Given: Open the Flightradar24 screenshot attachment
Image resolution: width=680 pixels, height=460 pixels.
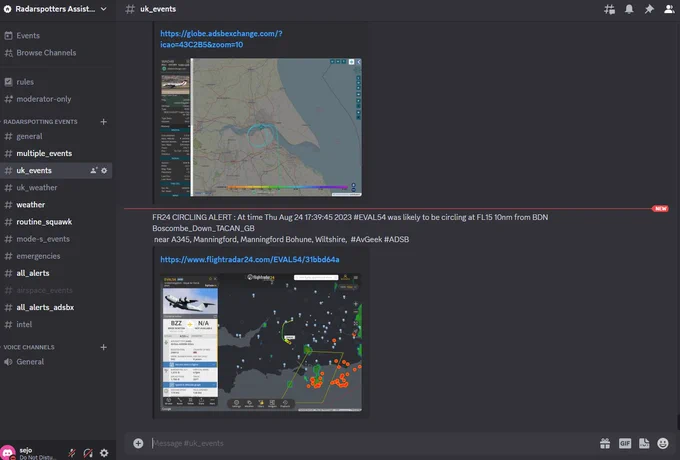Looking at the screenshot, I should click(x=261, y=343).
